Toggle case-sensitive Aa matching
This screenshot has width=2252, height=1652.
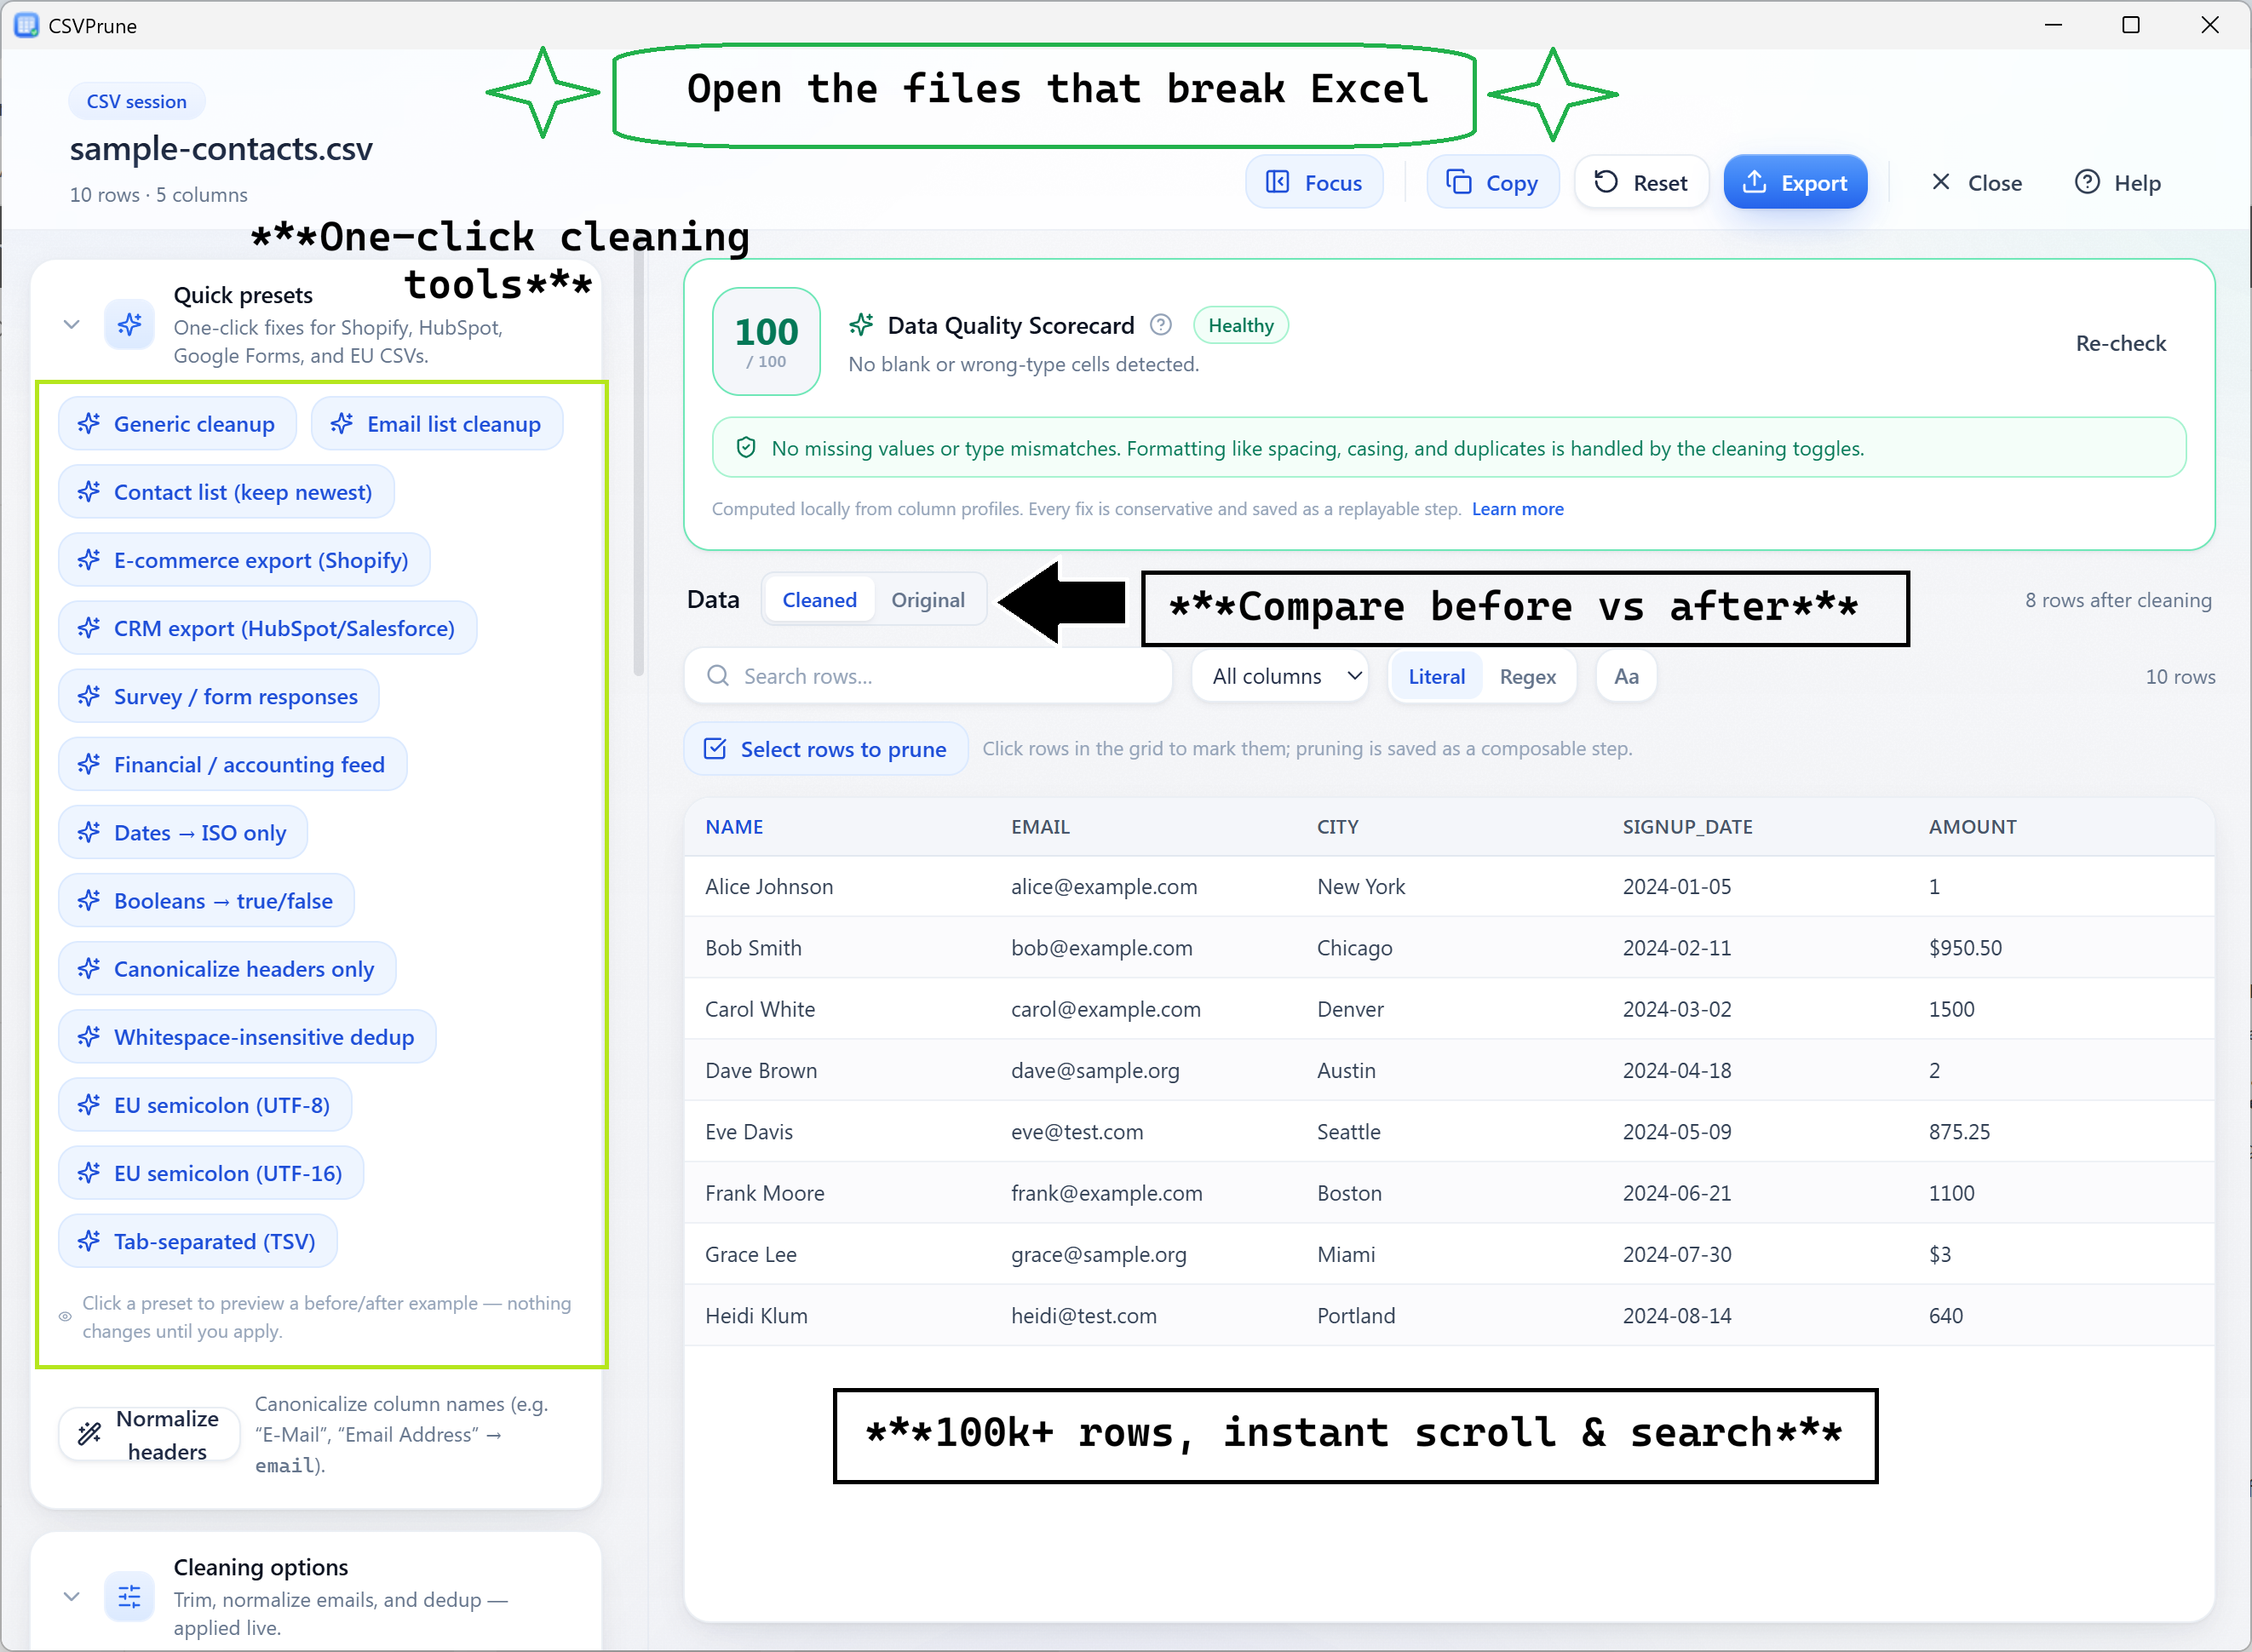pyautogui.click(x=1626, y=676)
